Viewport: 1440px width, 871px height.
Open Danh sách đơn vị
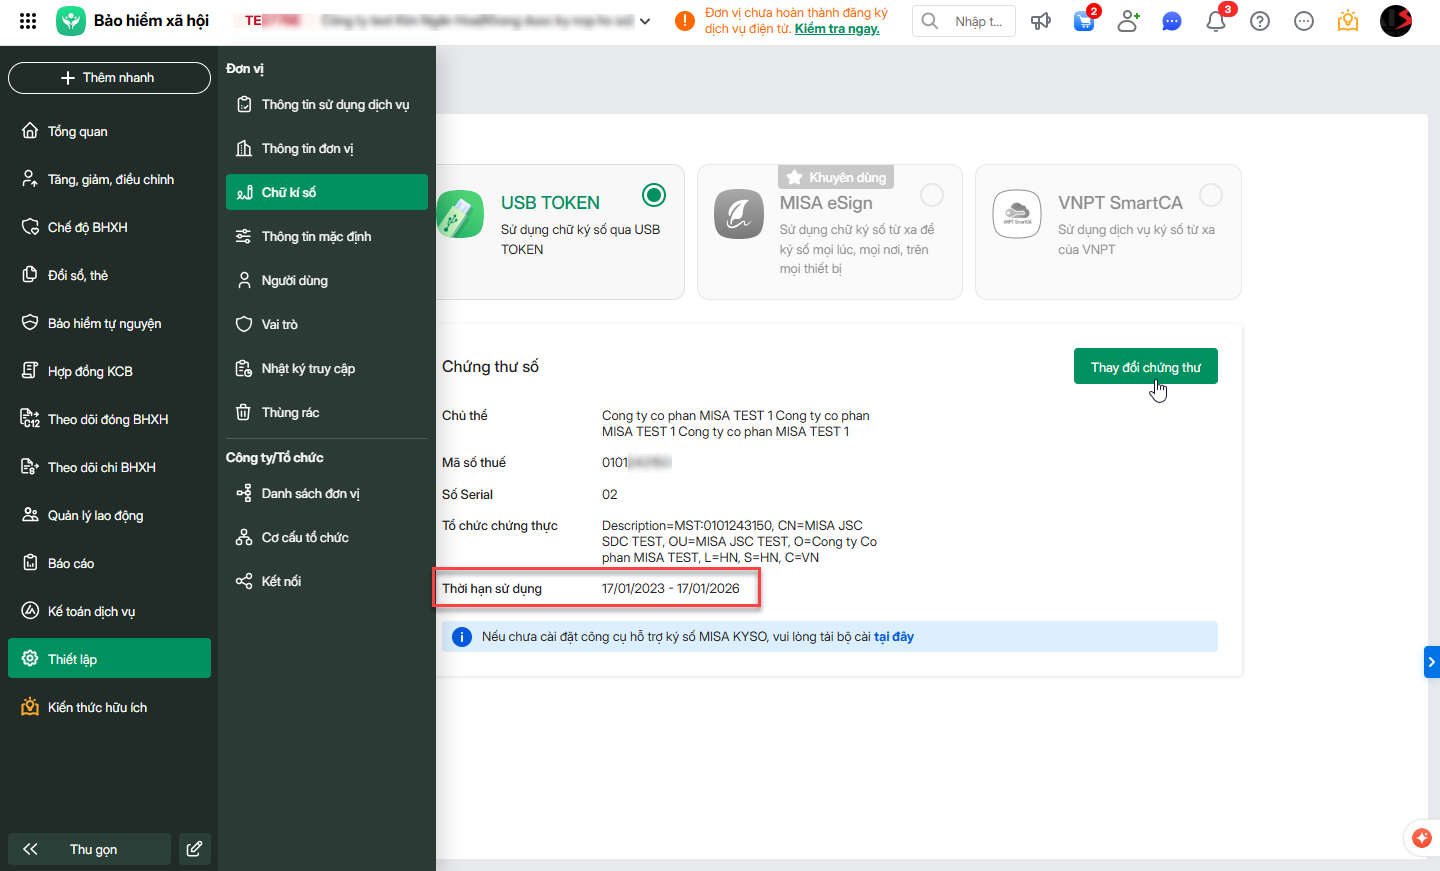[x=327, y=493]
